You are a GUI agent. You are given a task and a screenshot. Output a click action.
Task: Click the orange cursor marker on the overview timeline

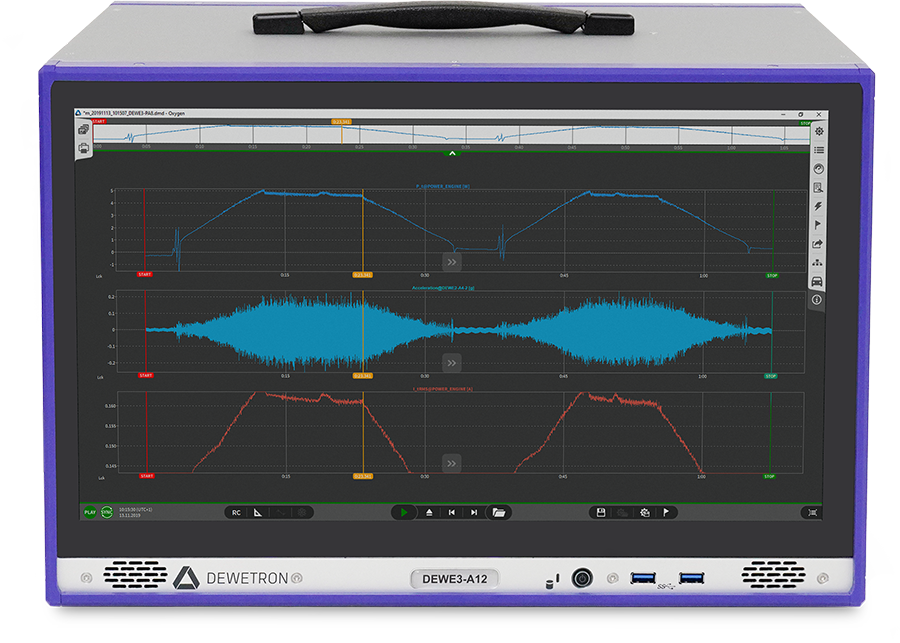[341, 121]
